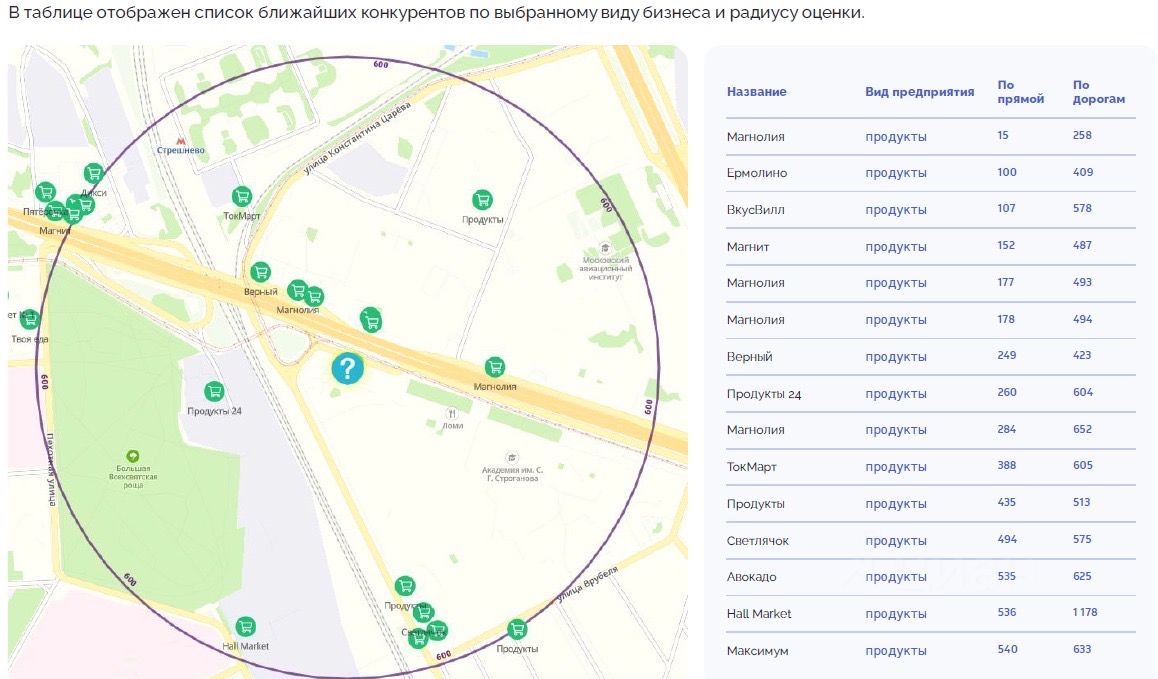Click Продукты marker just above Светлячок cluster

click(x=405, y=586)
